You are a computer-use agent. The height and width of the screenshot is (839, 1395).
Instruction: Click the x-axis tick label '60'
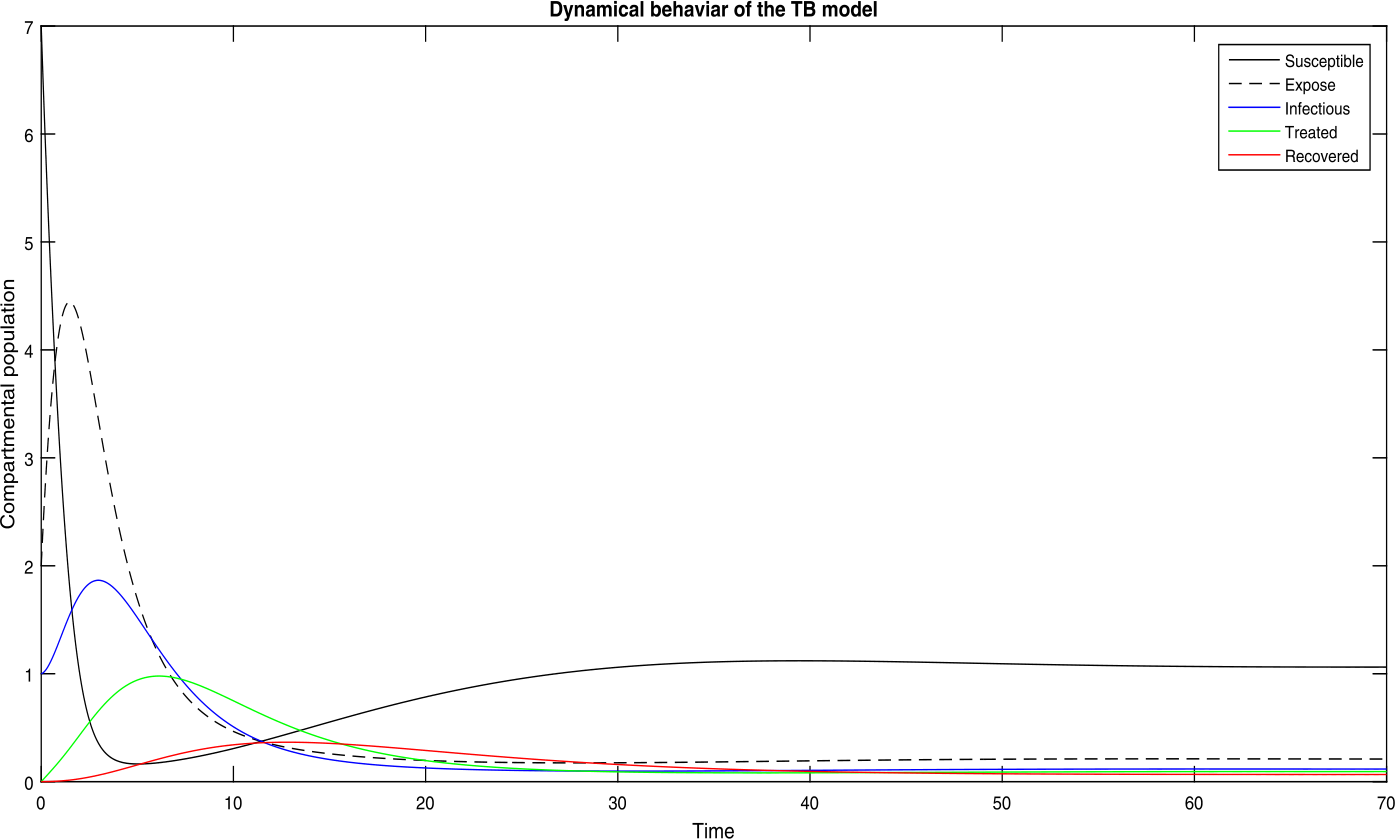coord(1194,803)
